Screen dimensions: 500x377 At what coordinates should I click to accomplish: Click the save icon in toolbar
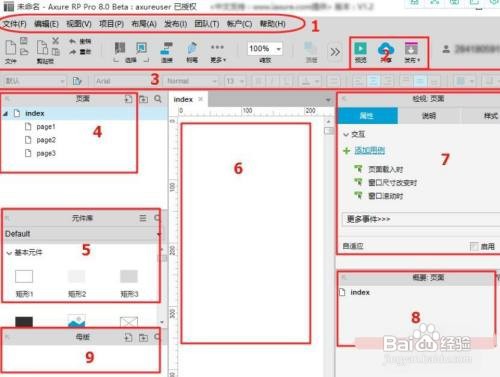point(24,41)
